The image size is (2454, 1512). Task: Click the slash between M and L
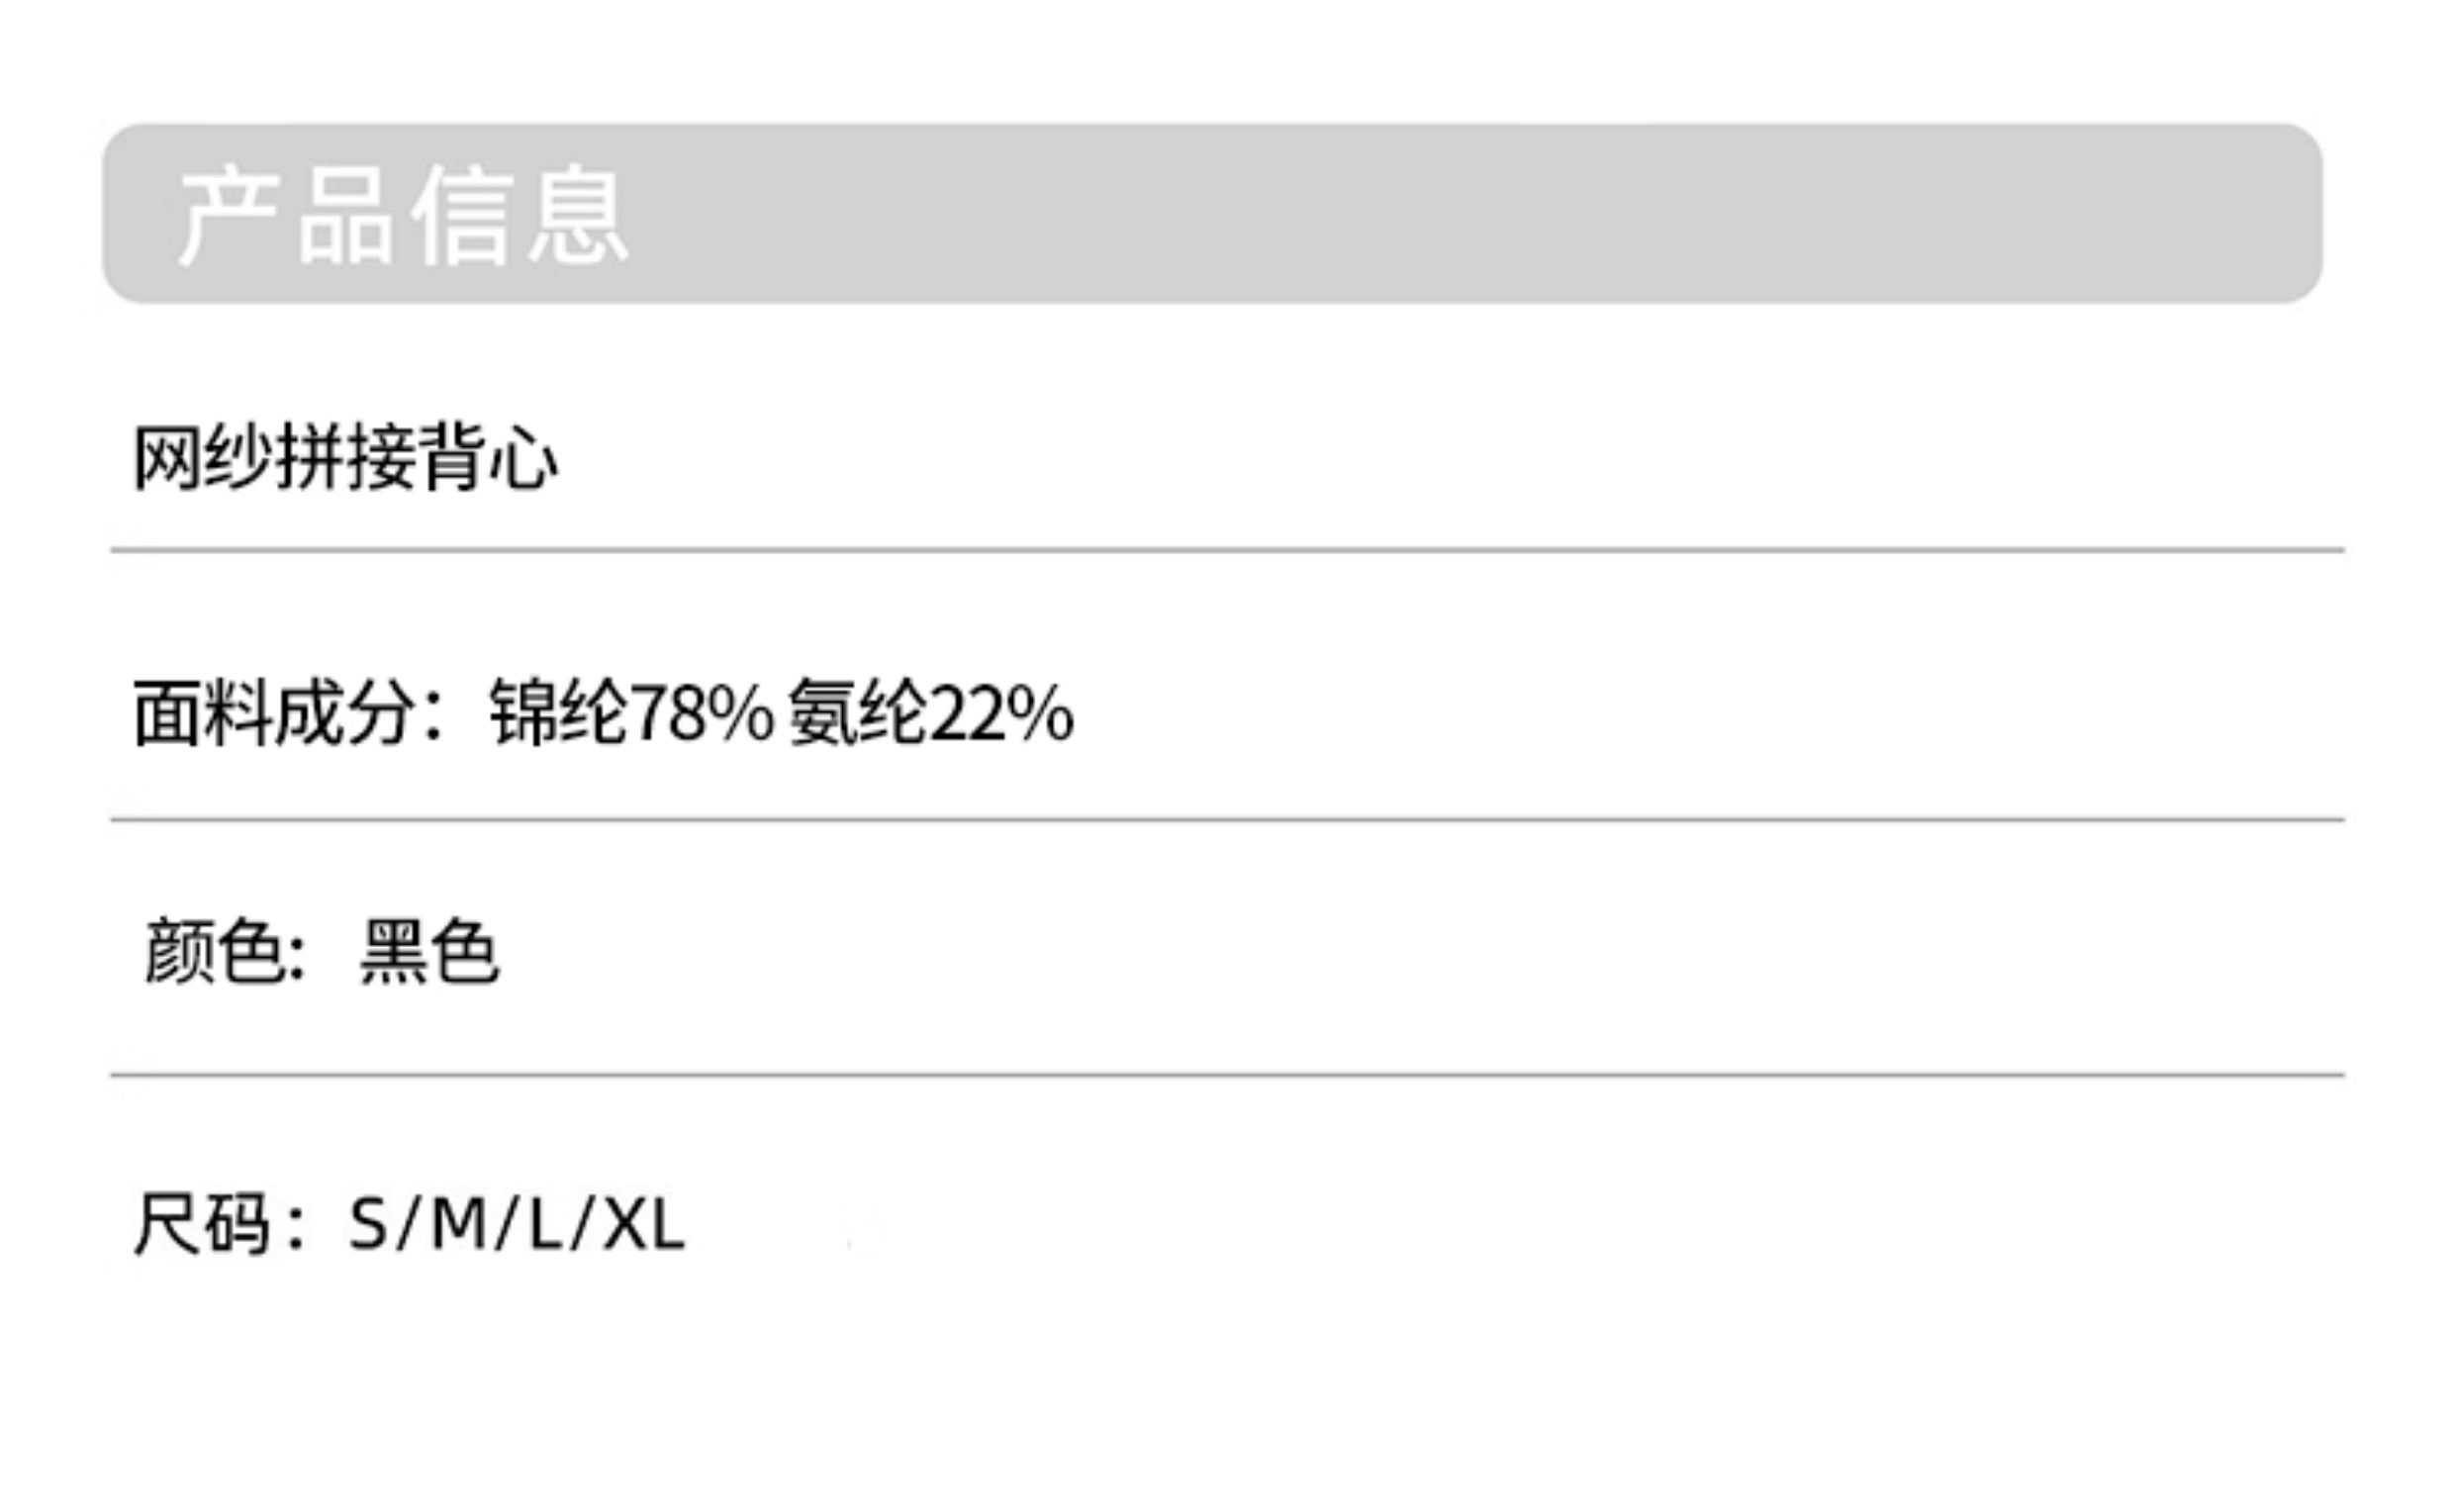507,1223
